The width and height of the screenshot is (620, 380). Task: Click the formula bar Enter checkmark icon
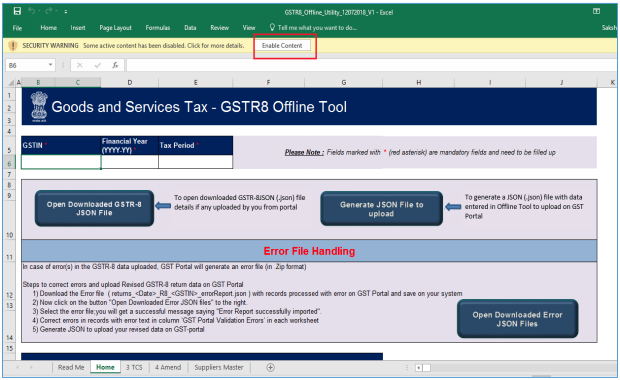point(97,65)
